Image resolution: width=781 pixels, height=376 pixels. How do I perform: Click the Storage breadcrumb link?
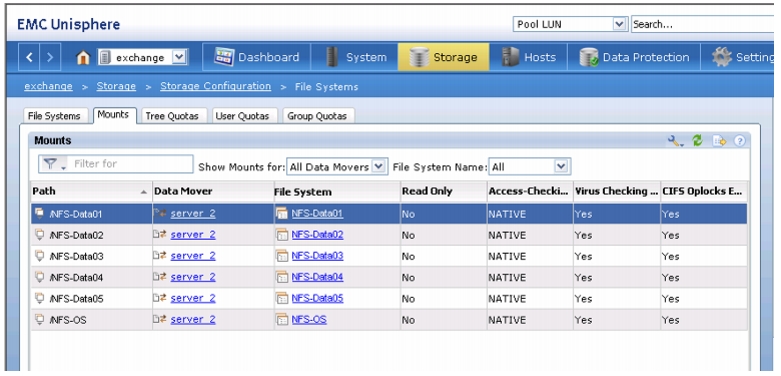point(116,86)
